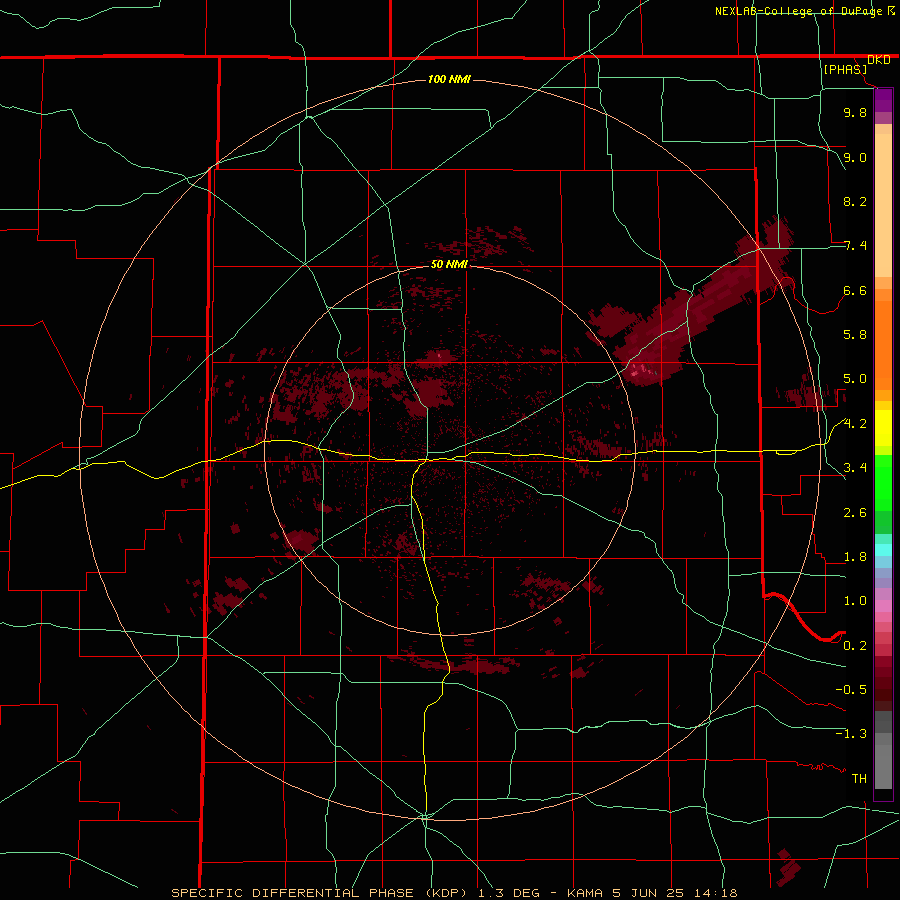The height and width of the screenshot is (900, 900).
Task: Pick the bright green swatch on the scale
Action: [x=883, y=482]
